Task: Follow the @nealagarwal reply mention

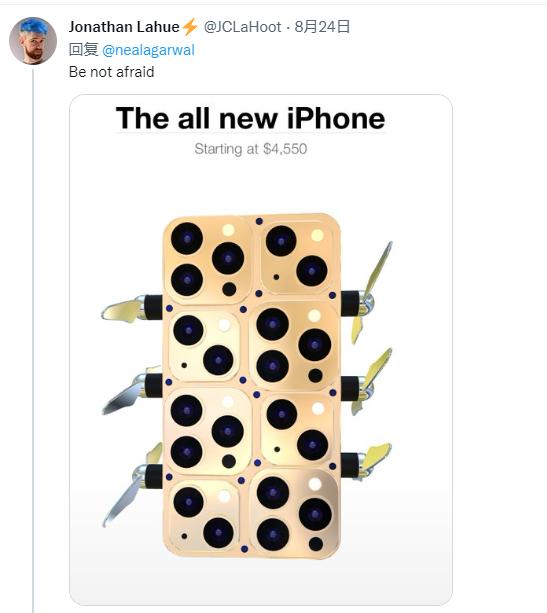Action: [148, 50]
